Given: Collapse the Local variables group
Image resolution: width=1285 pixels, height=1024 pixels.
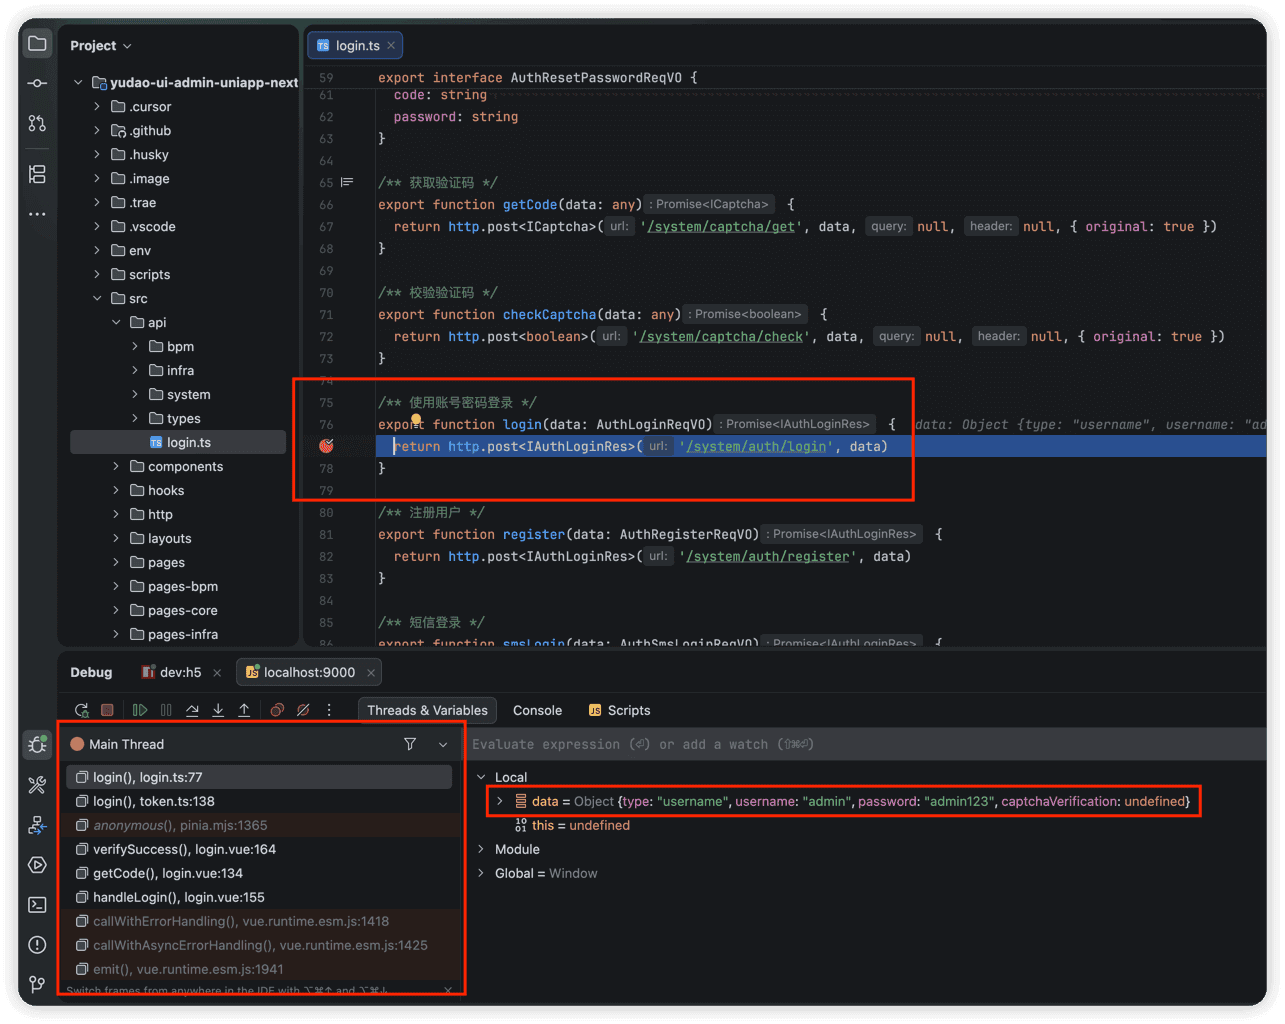Looking at the screenshot, I should (481, 777).
